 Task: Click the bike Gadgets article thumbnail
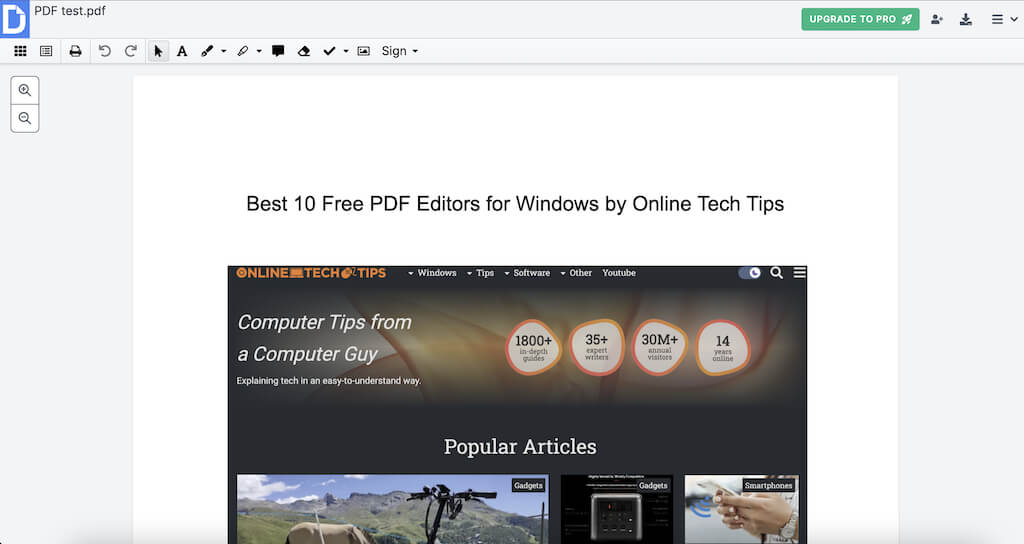(392, 509)
